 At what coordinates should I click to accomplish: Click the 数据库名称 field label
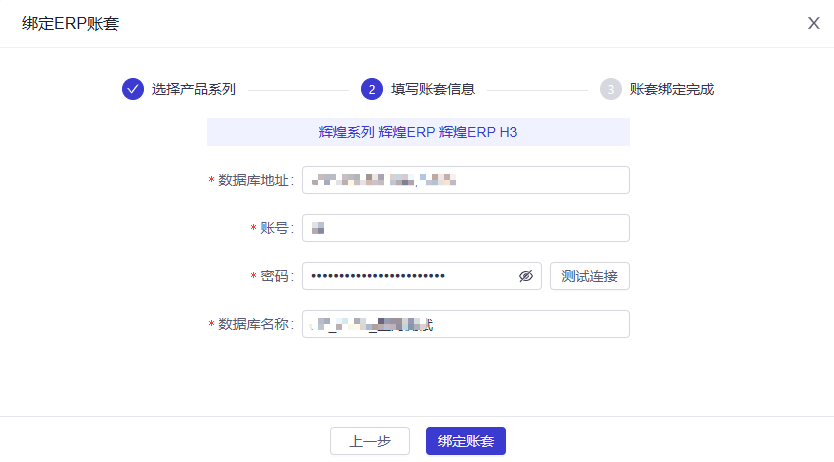255,324
